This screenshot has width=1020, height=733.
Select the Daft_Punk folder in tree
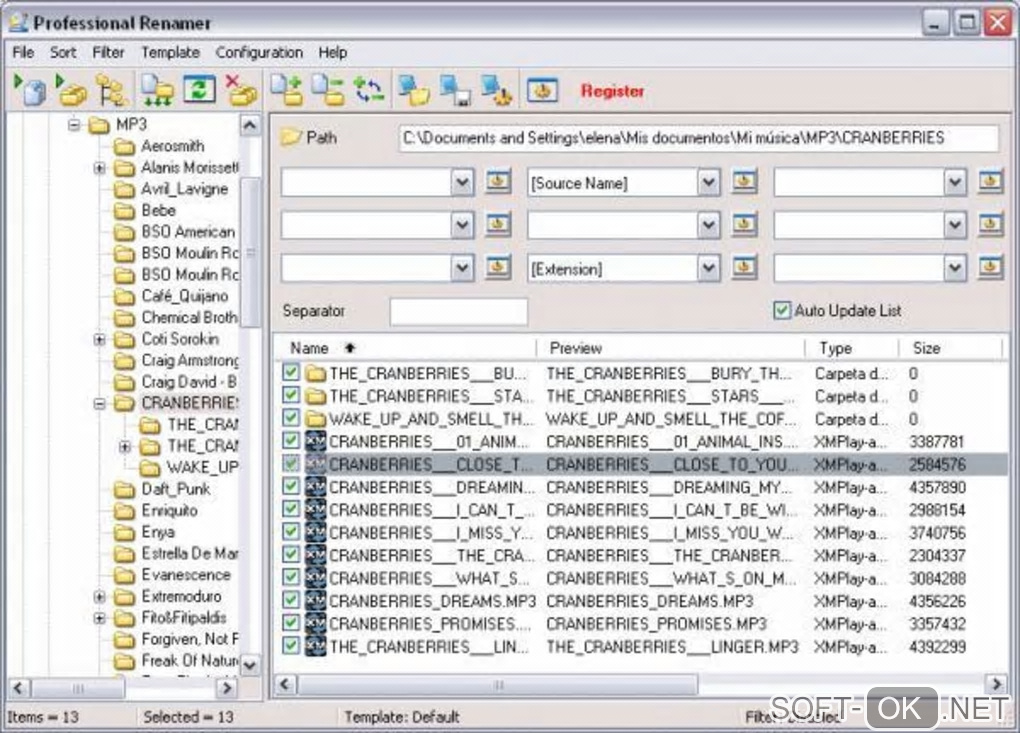pyautogui.click(x=176, y=489)
